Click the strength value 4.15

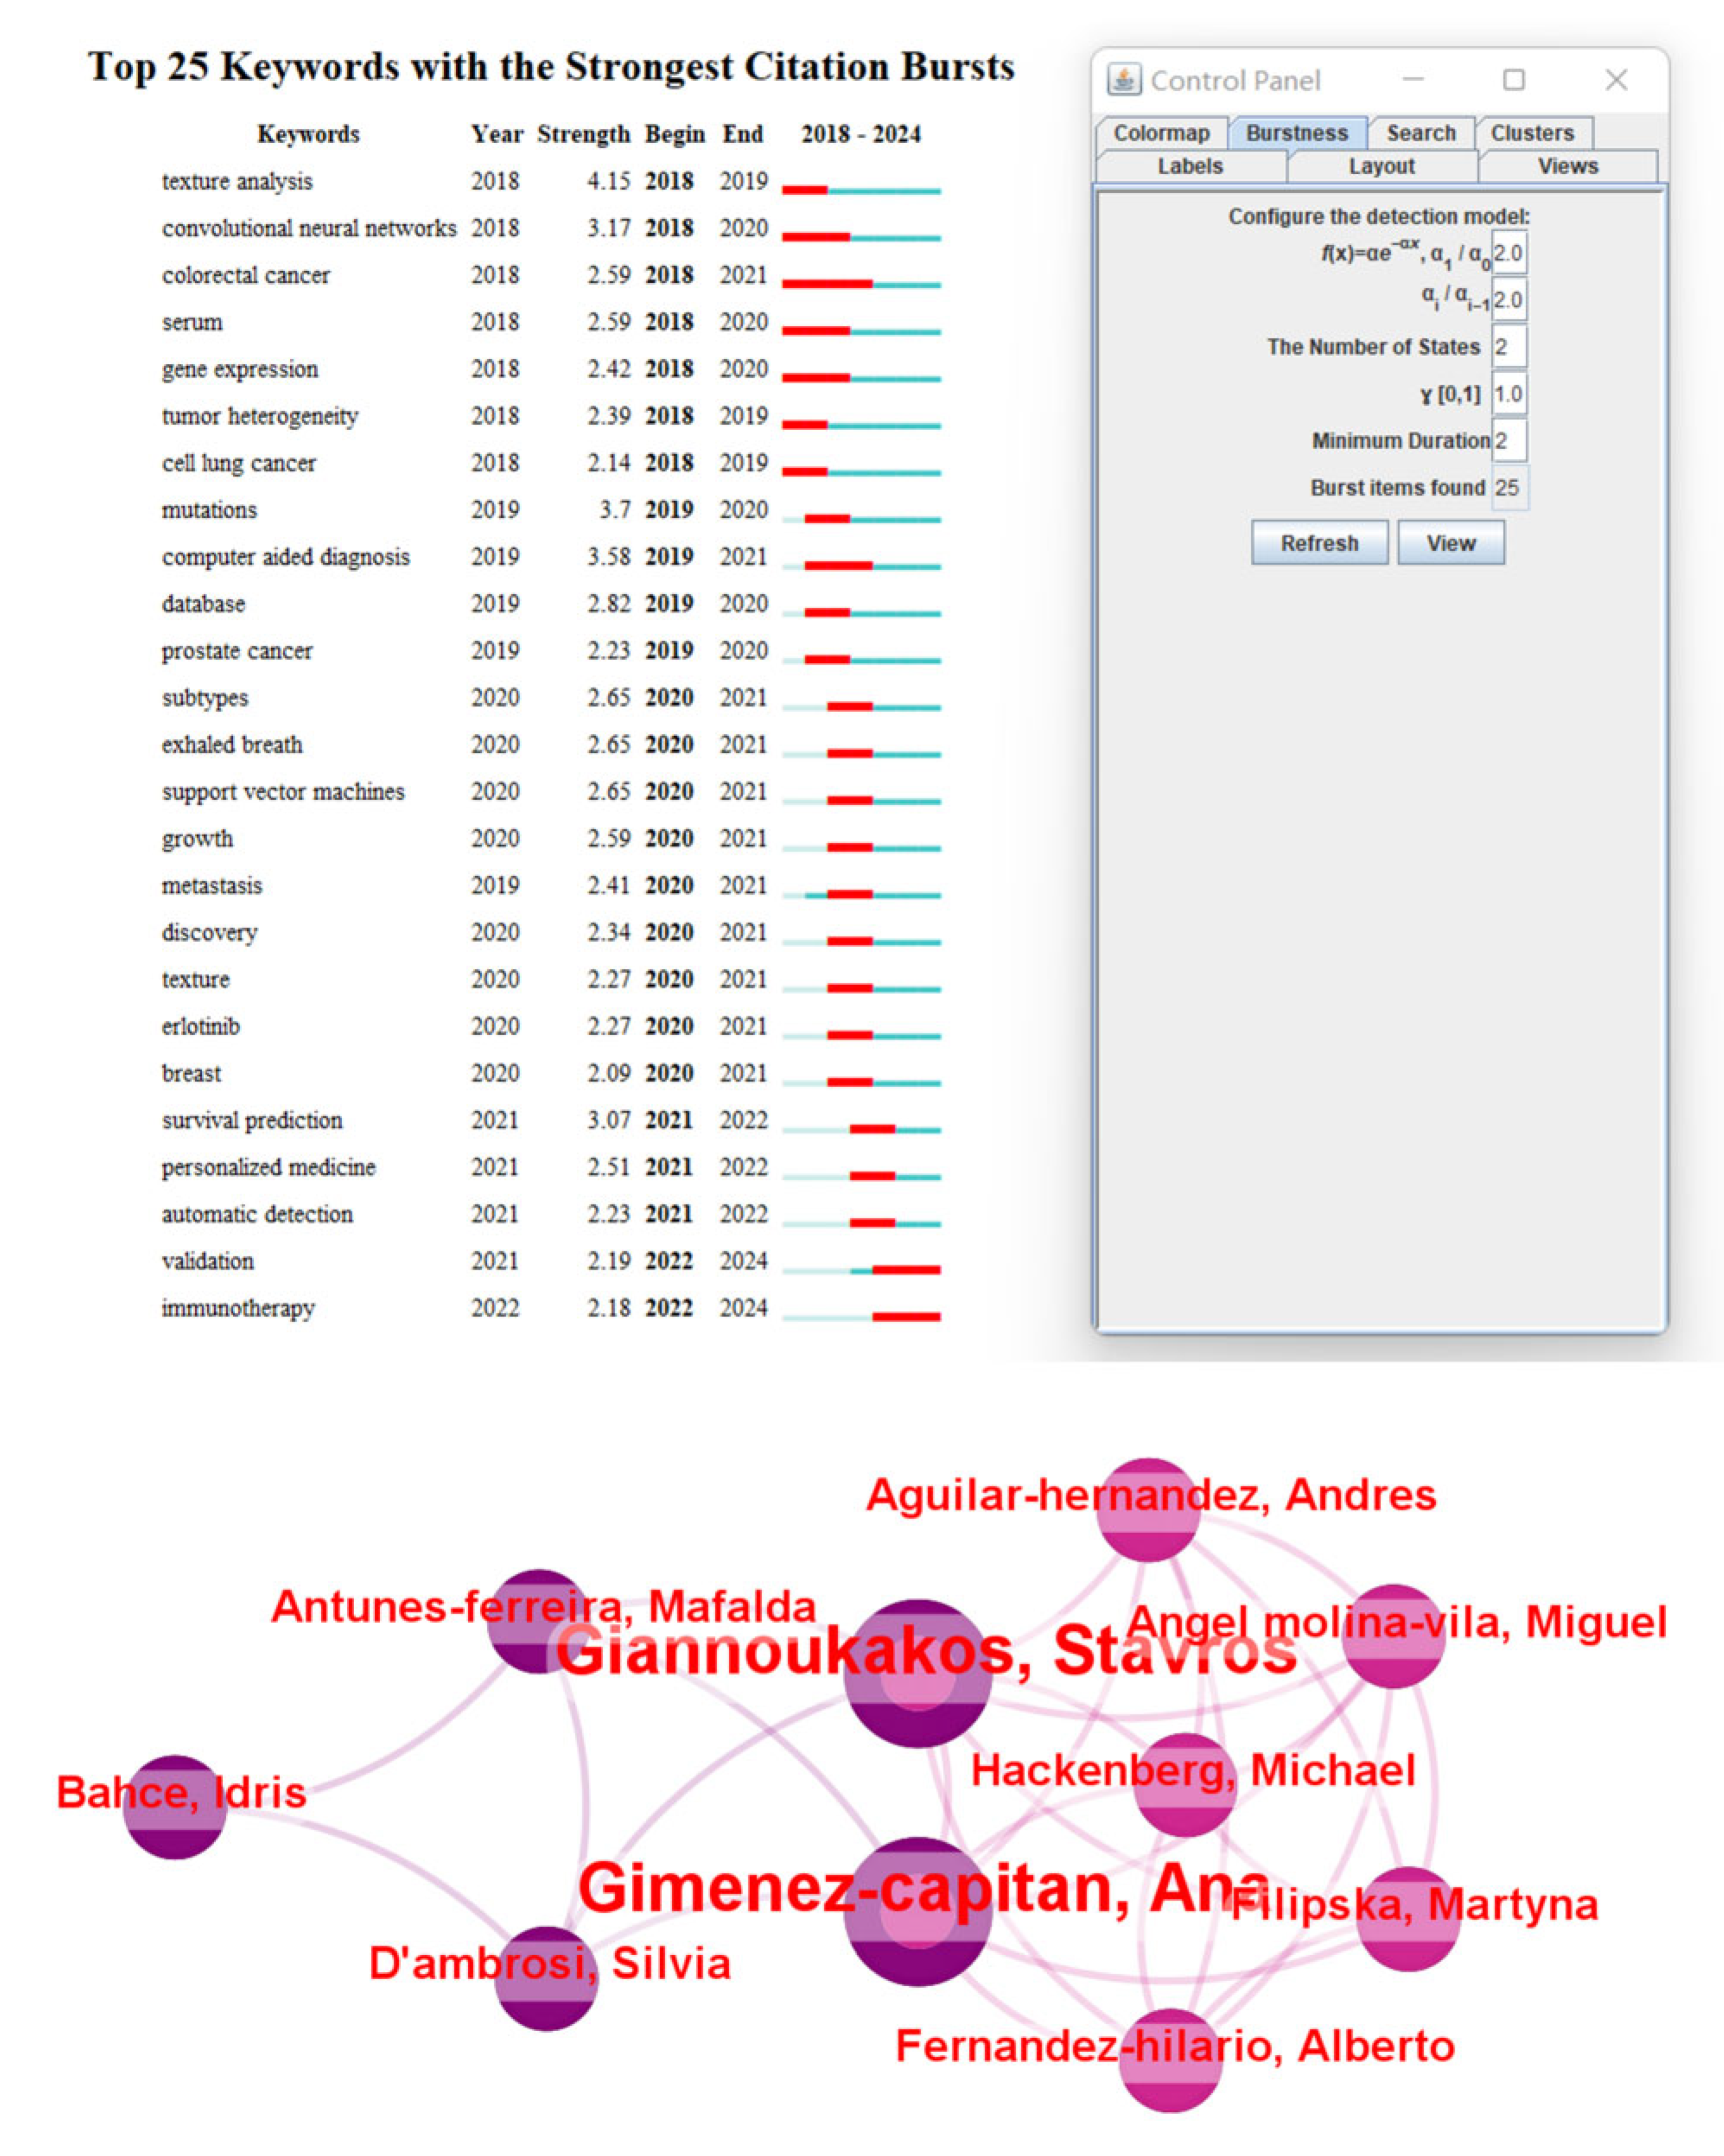(608, 181)
